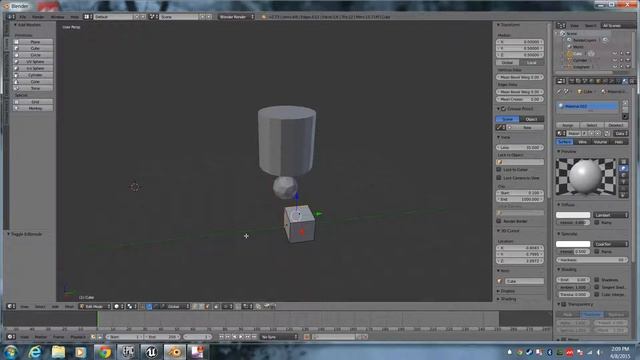The image size is (640, 360).
Task: Click the specular color swatch
Action: (573, 244)
